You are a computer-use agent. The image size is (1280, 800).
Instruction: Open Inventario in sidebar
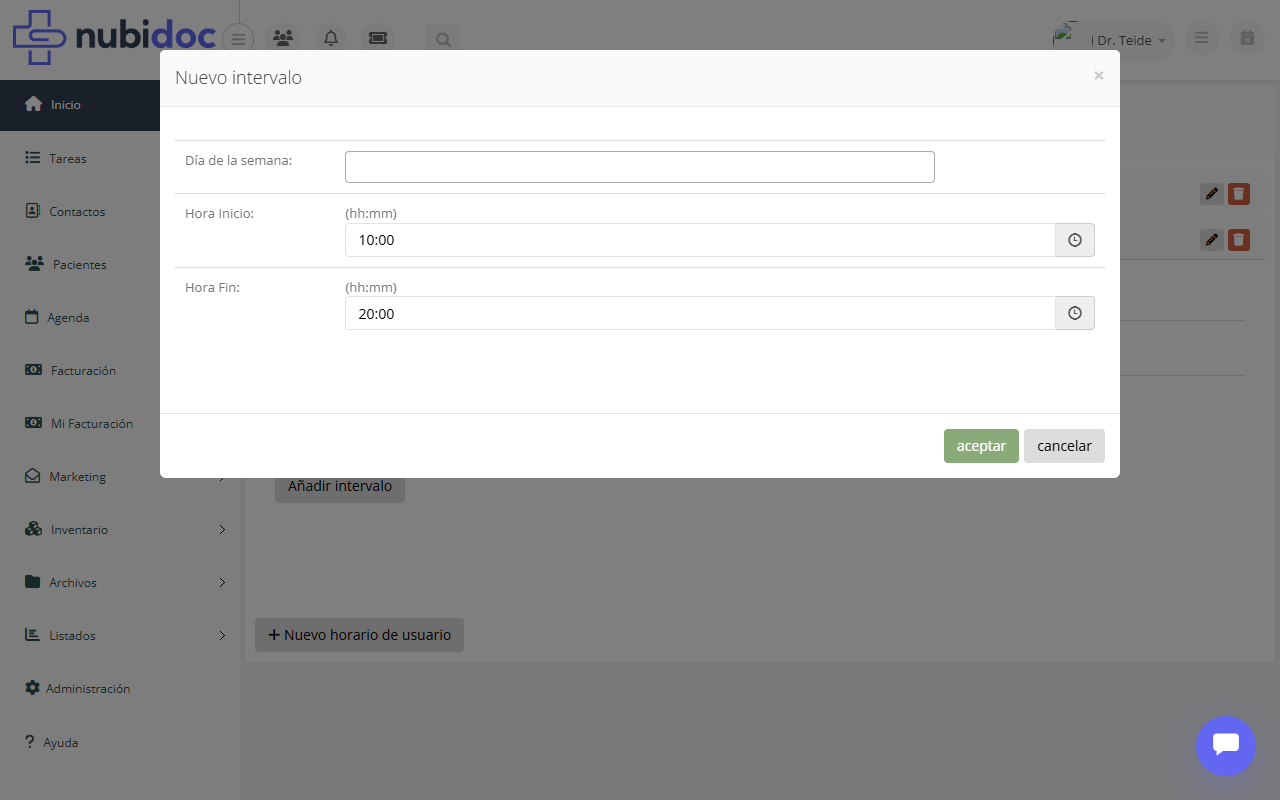(120, 529)
